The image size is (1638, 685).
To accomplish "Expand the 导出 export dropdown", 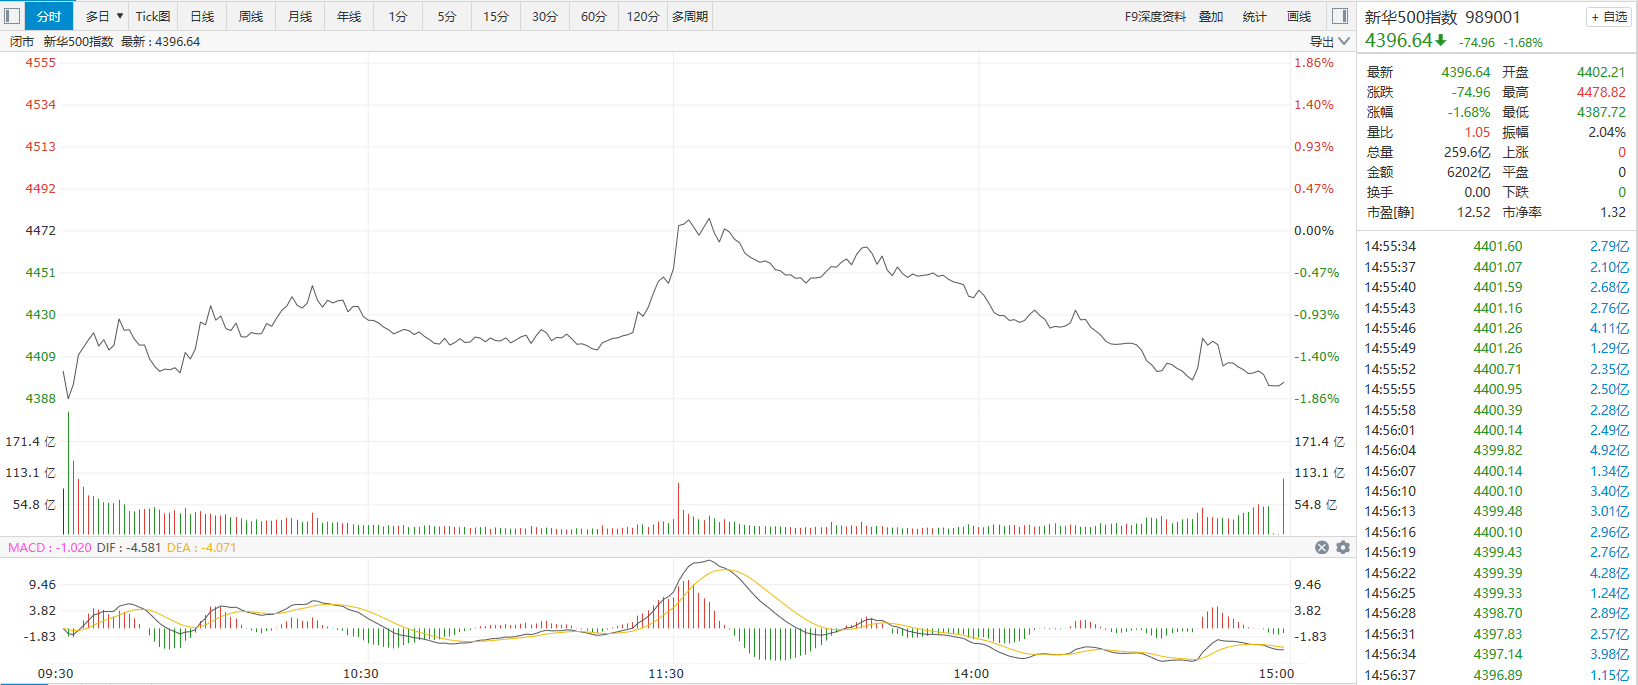I will pyautogui.click(x=1330, y=41).
